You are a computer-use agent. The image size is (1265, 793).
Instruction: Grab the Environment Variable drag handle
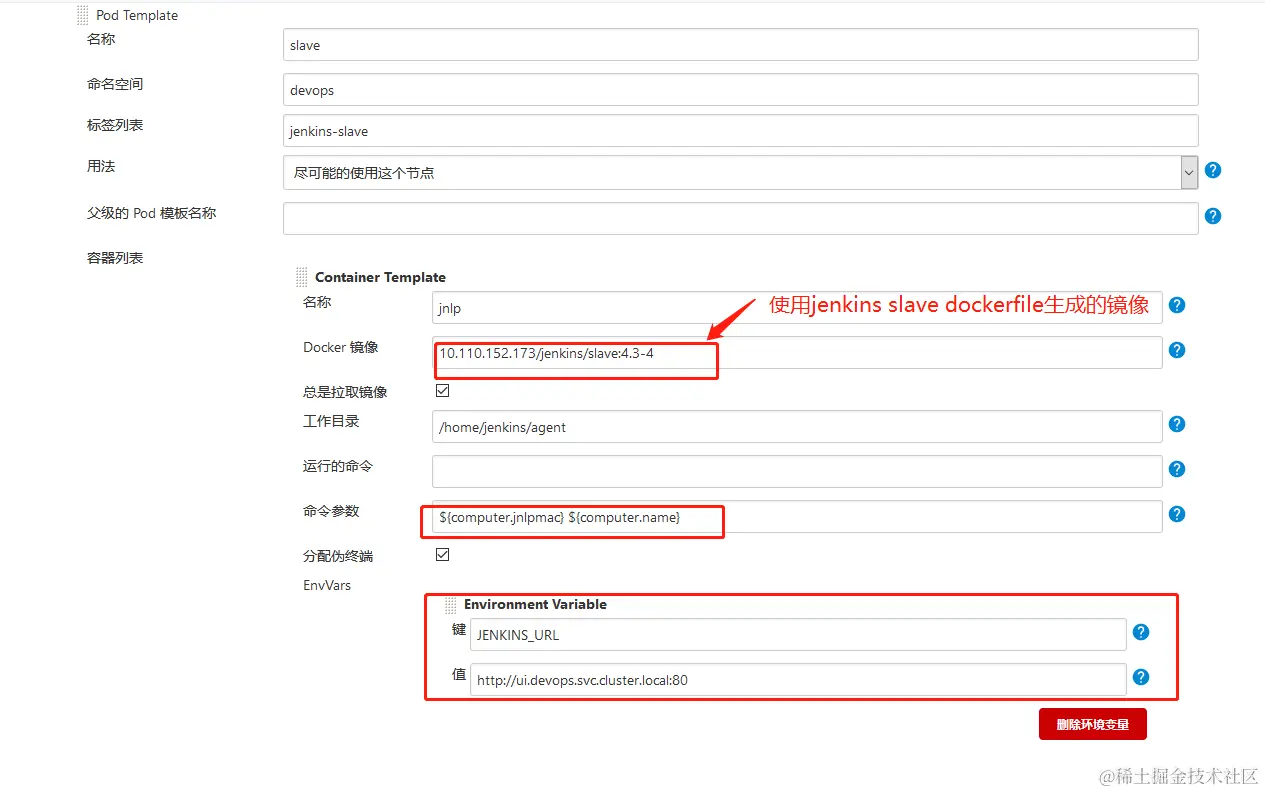click(450, 604)
